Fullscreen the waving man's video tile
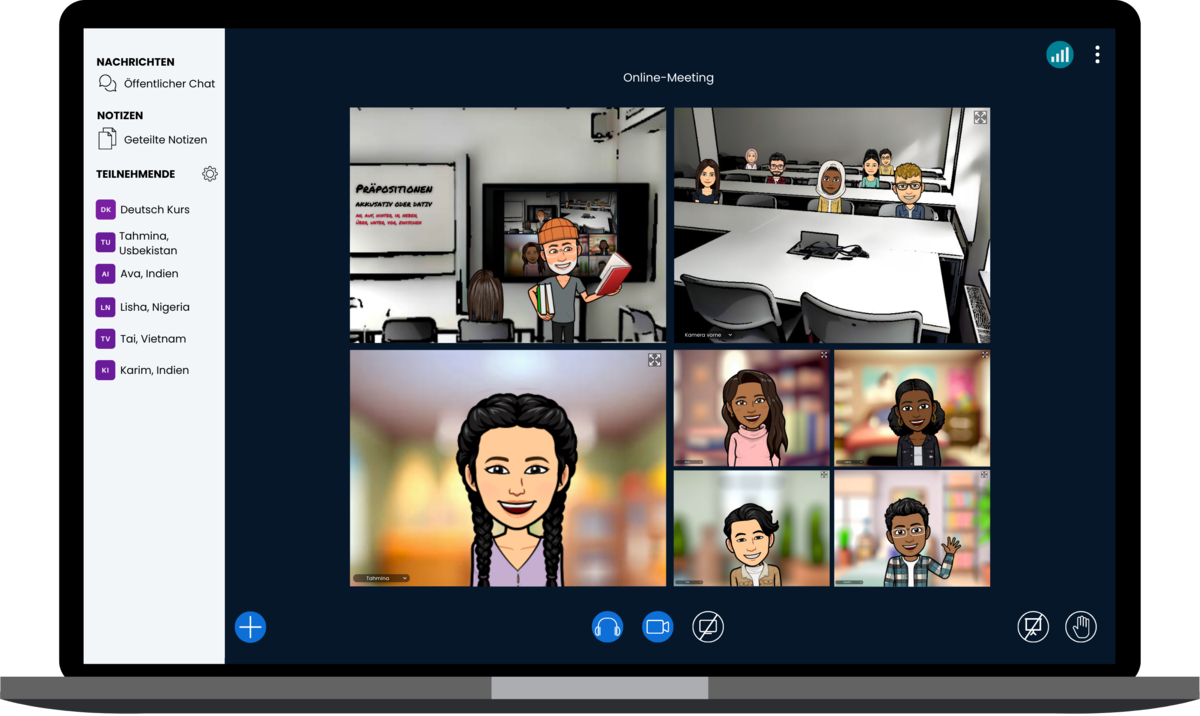The height and width of the screenshot is (716, 1200). tap(985, 475)
